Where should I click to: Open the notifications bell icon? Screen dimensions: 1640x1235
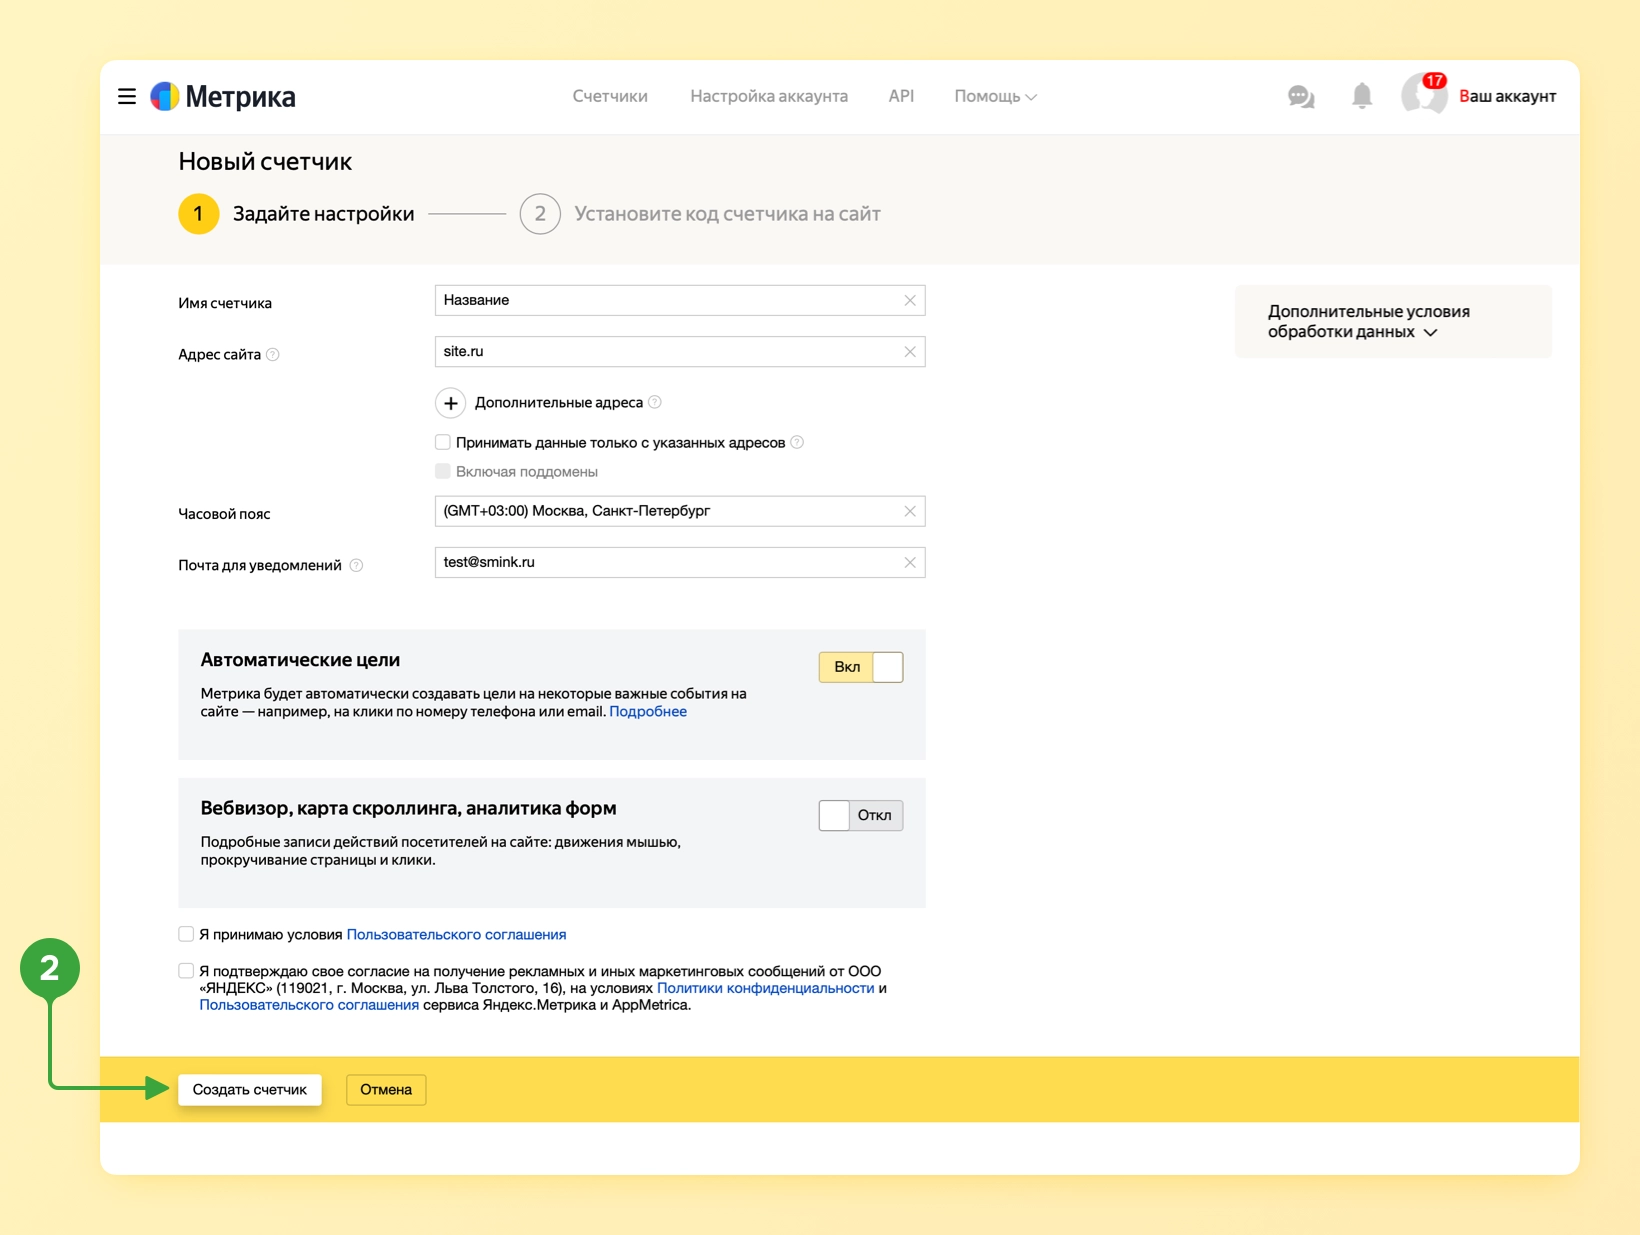[x=1362, y=96]
